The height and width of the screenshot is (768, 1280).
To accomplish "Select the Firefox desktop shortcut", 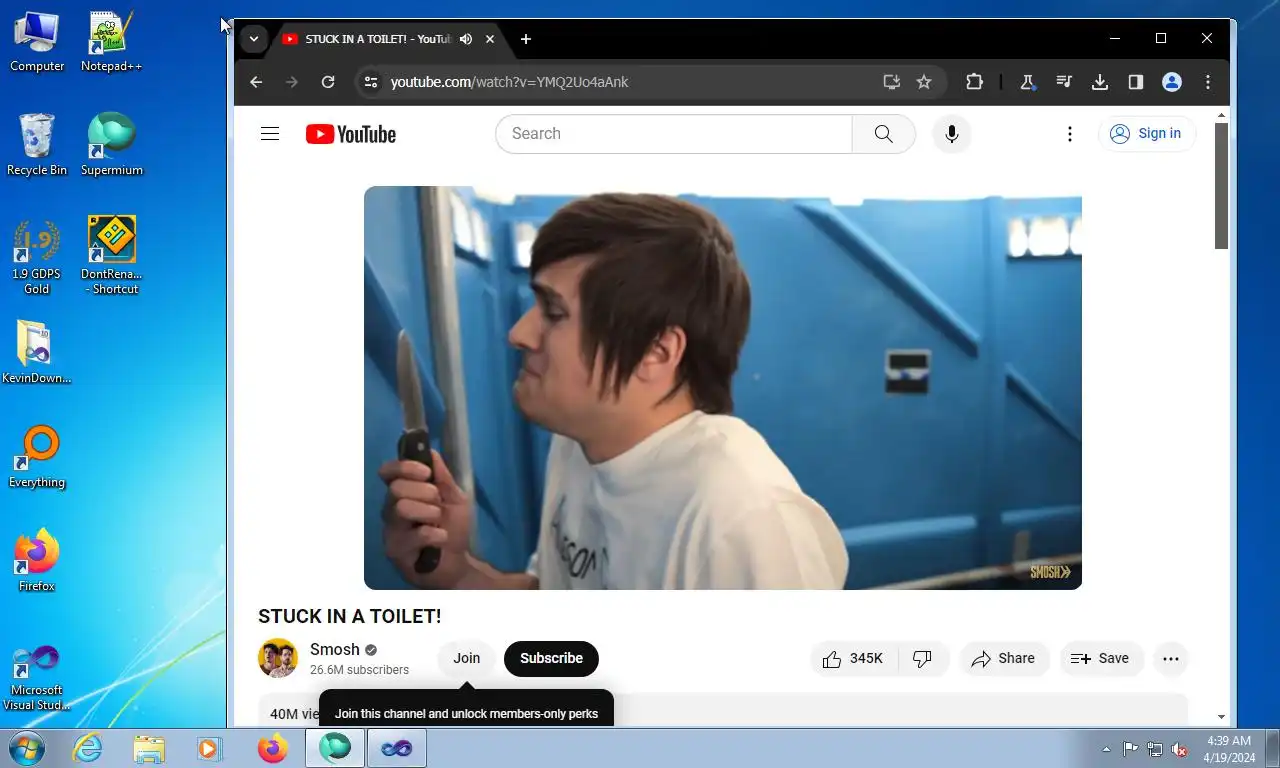I will point(37,561).
